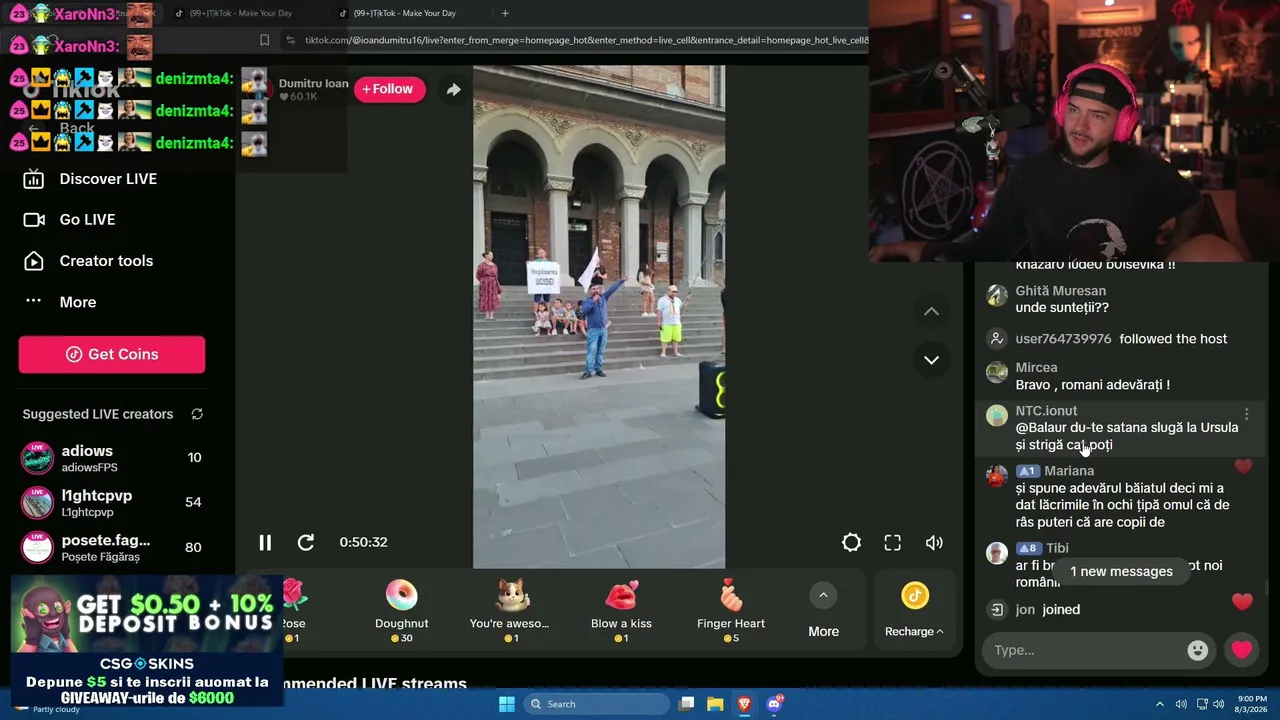This screenshot has height=720, width=1280.
Task: Open Windows Start menu
Action: pyautogui.click(x=506, y=704)
